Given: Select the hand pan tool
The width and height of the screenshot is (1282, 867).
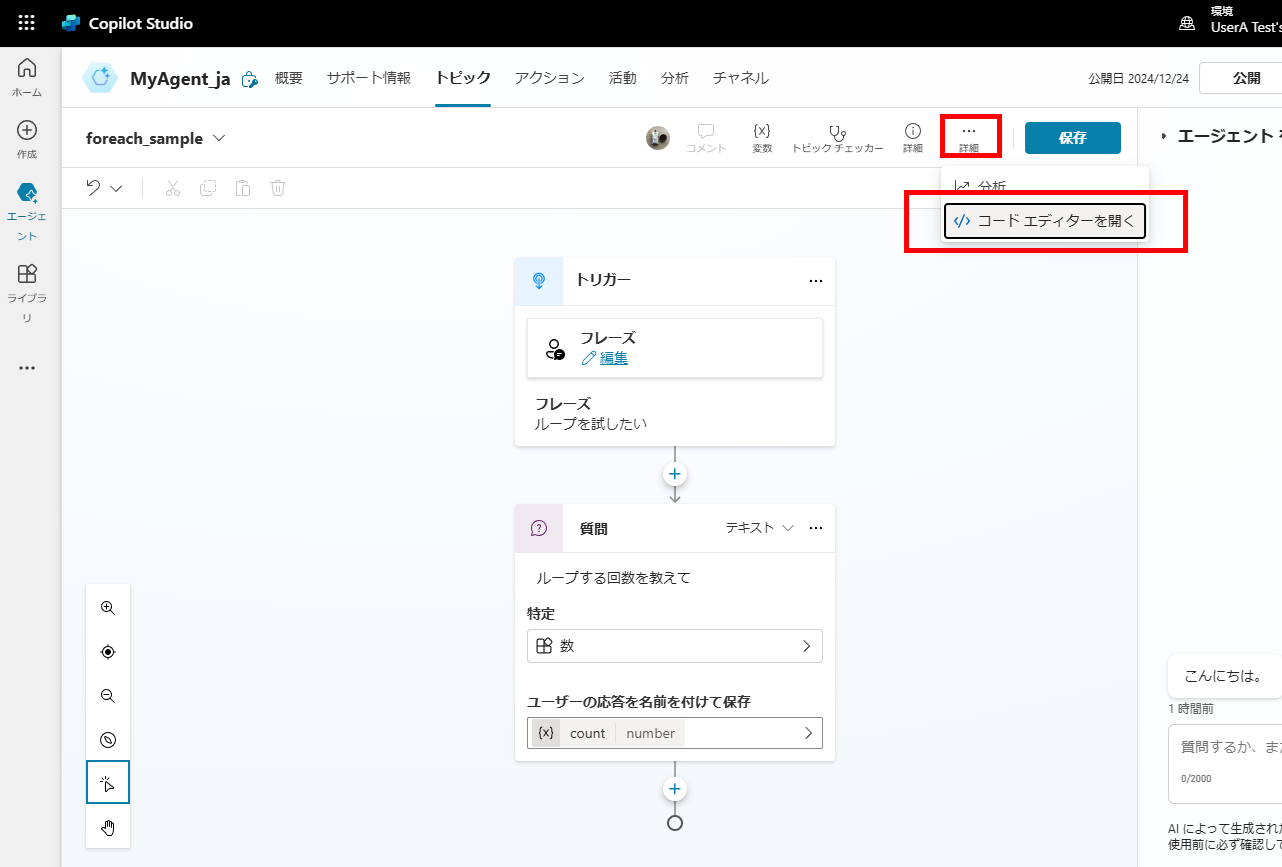Looking at the screenshot, I should coord(107,827).
